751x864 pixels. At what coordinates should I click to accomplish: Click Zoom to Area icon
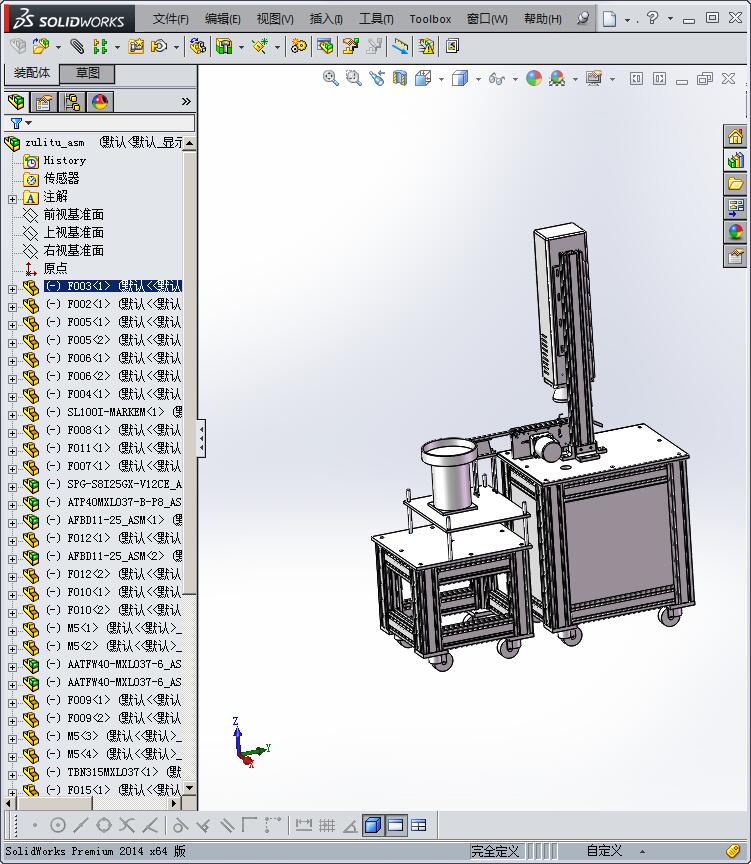354,78
